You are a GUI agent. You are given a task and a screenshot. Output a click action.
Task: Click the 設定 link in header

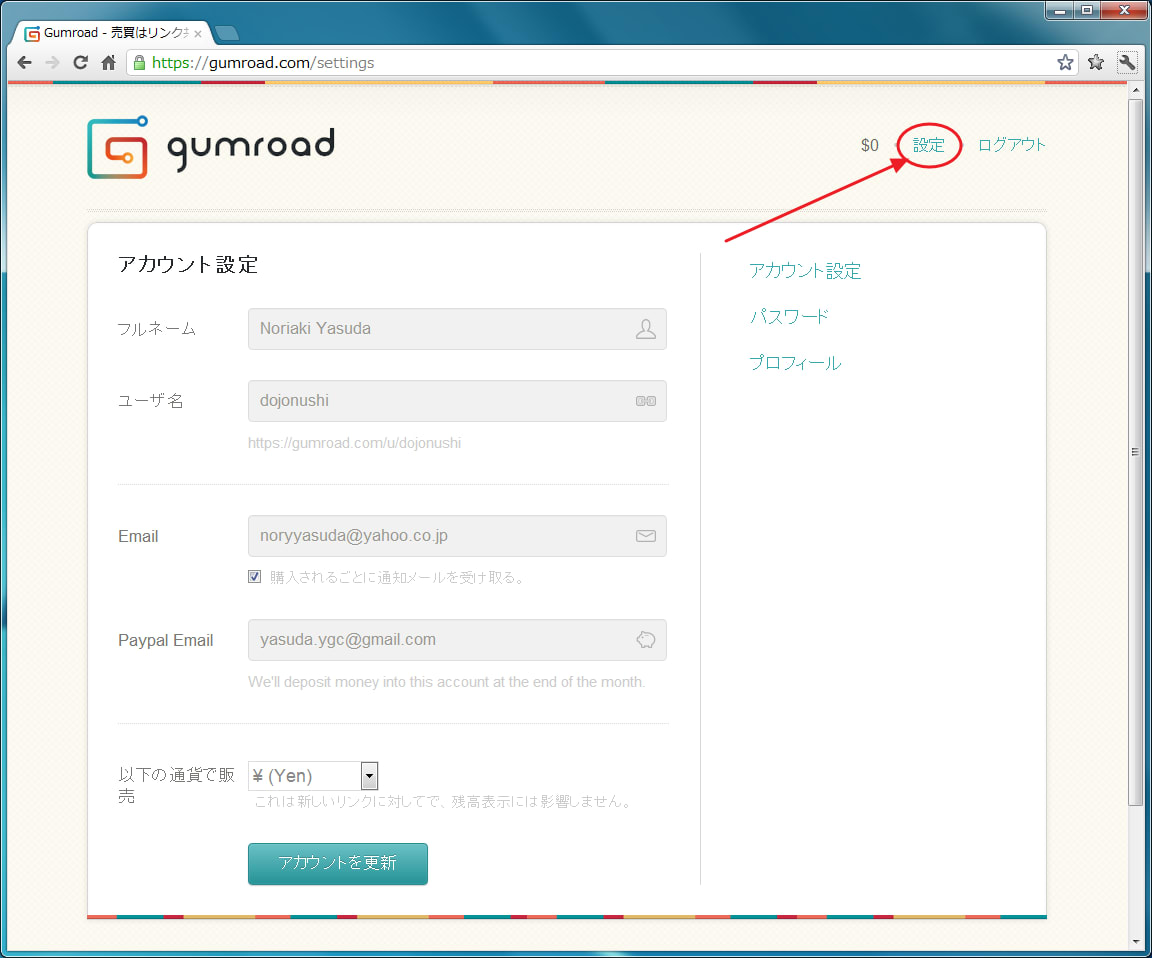(x=928, y=145)
